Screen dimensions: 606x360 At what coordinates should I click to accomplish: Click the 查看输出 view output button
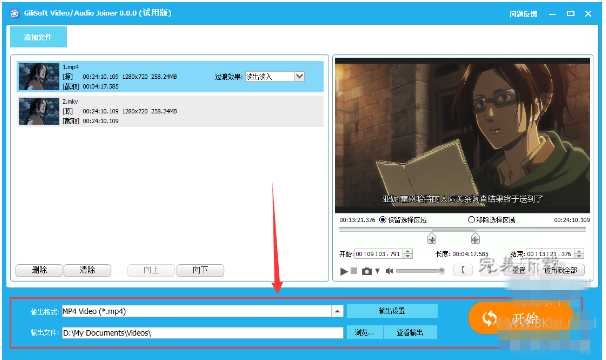point(410,332)
